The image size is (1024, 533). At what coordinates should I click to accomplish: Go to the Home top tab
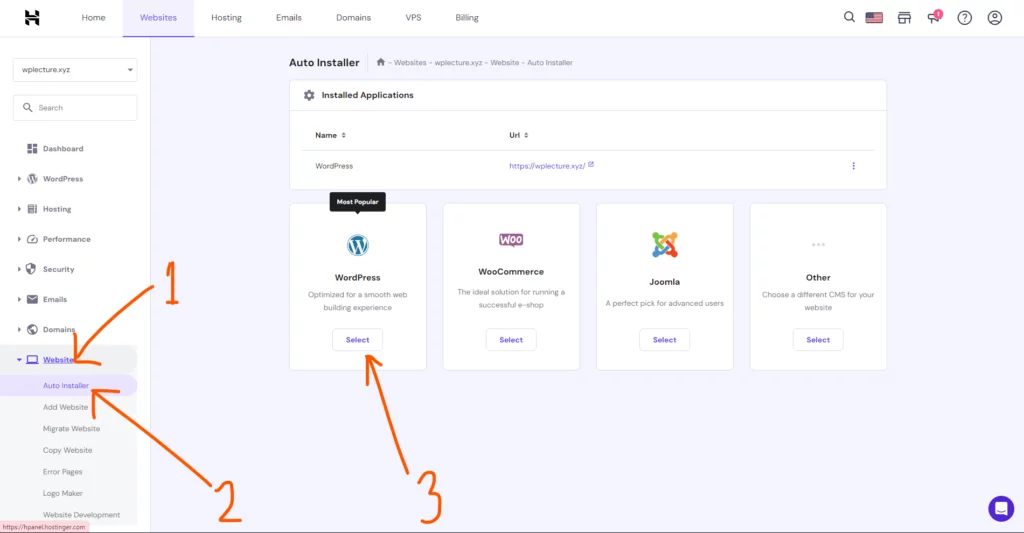point(93,18)
